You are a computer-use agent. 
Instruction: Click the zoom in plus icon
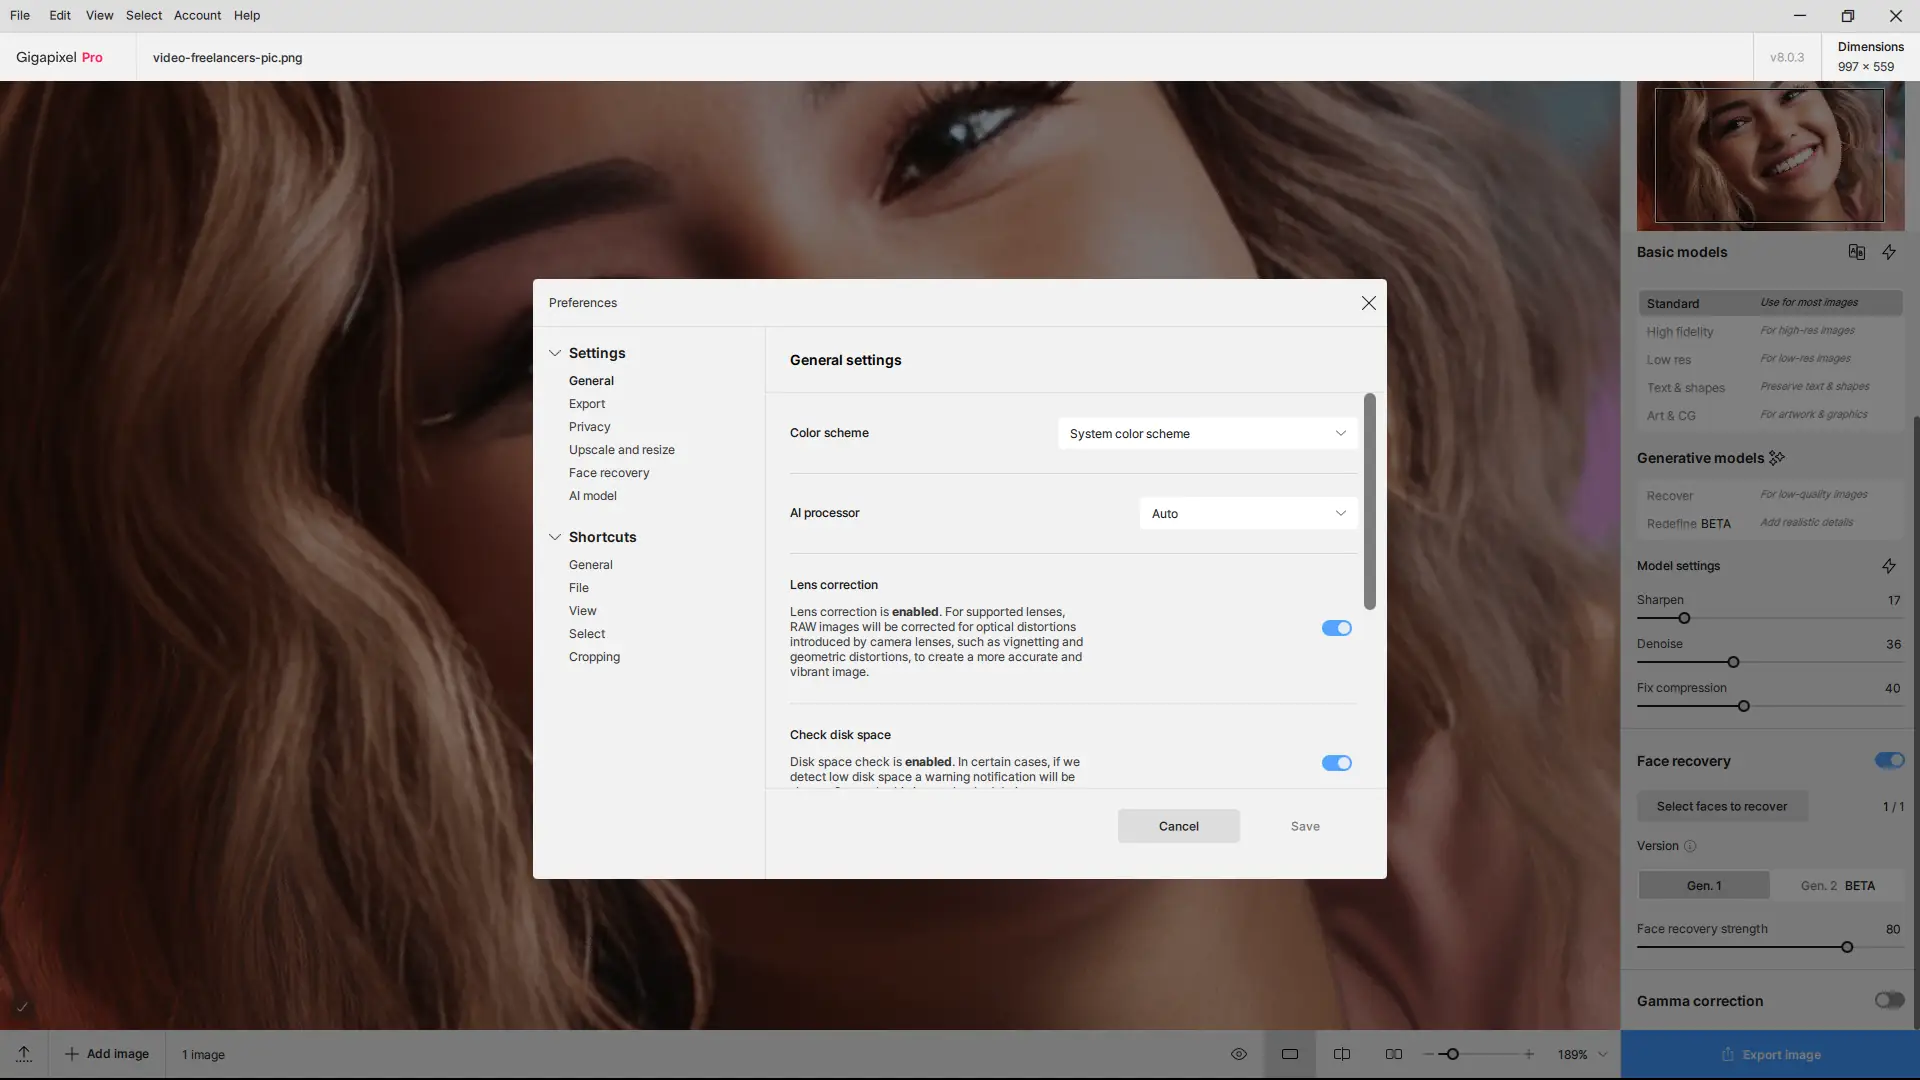point(1529,1054)
